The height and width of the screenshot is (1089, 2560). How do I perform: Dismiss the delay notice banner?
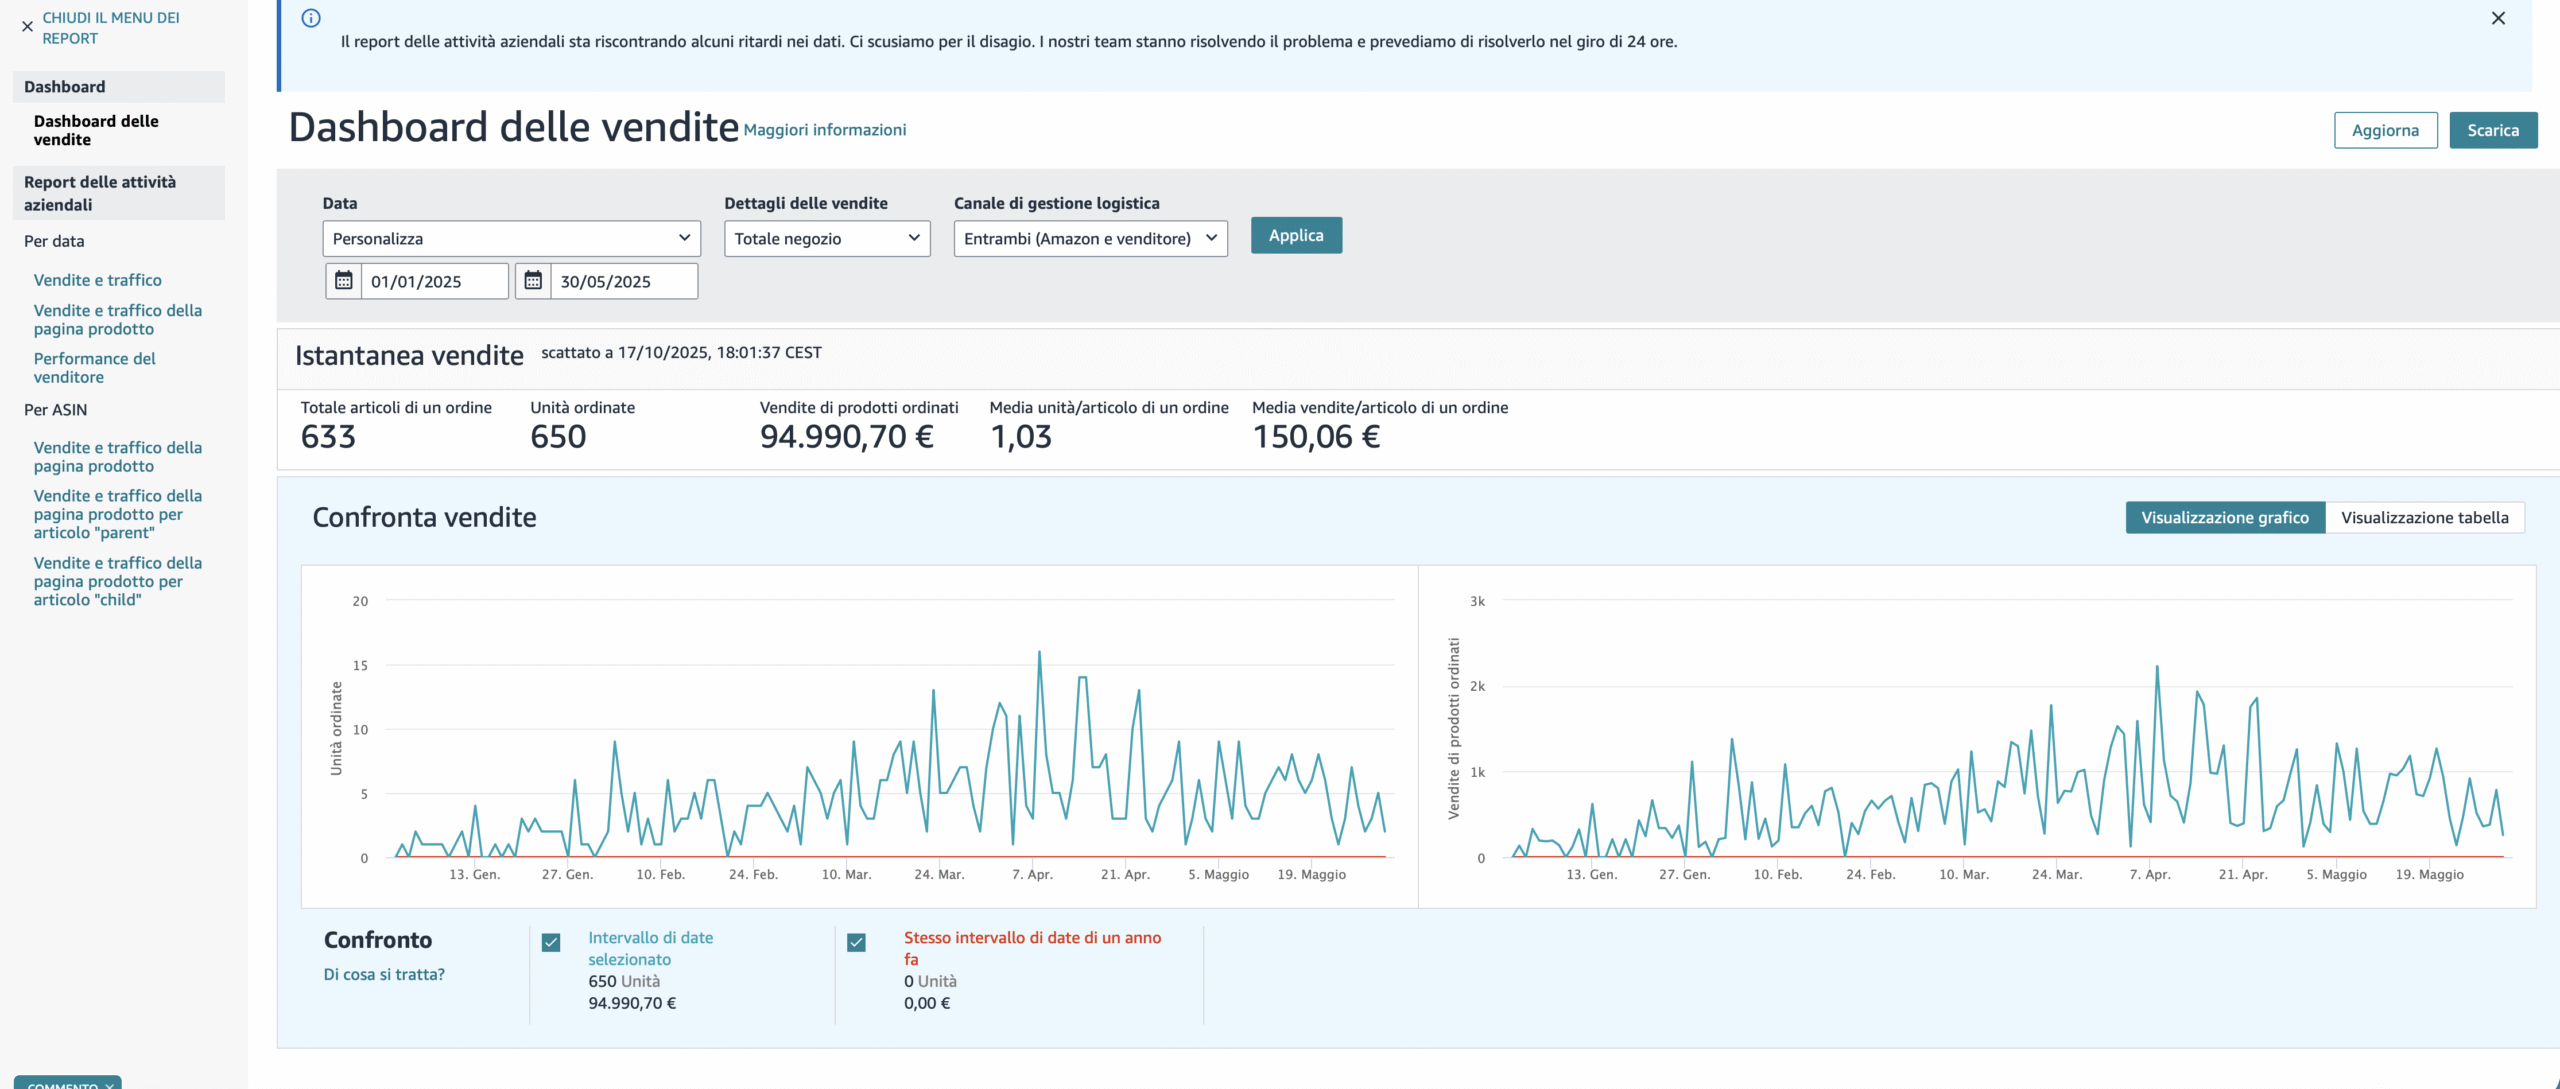click(x=2497, y=18)
